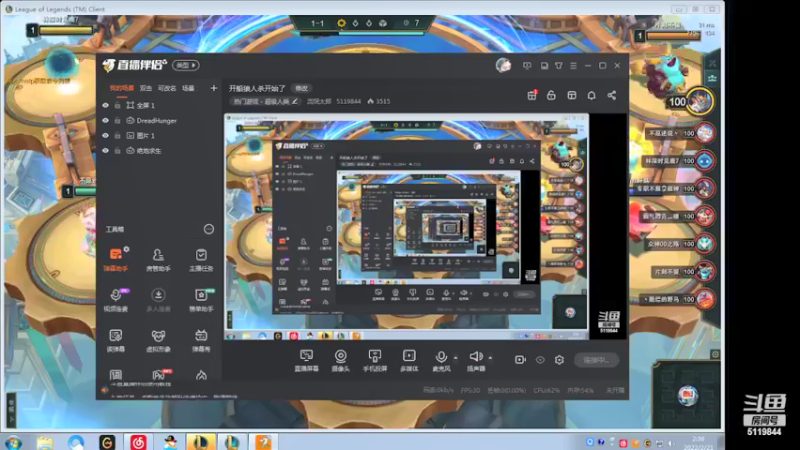Open the skin shirt icon in title bar
Viewport: 800px width, 450px height.
(x=559, y=66)
